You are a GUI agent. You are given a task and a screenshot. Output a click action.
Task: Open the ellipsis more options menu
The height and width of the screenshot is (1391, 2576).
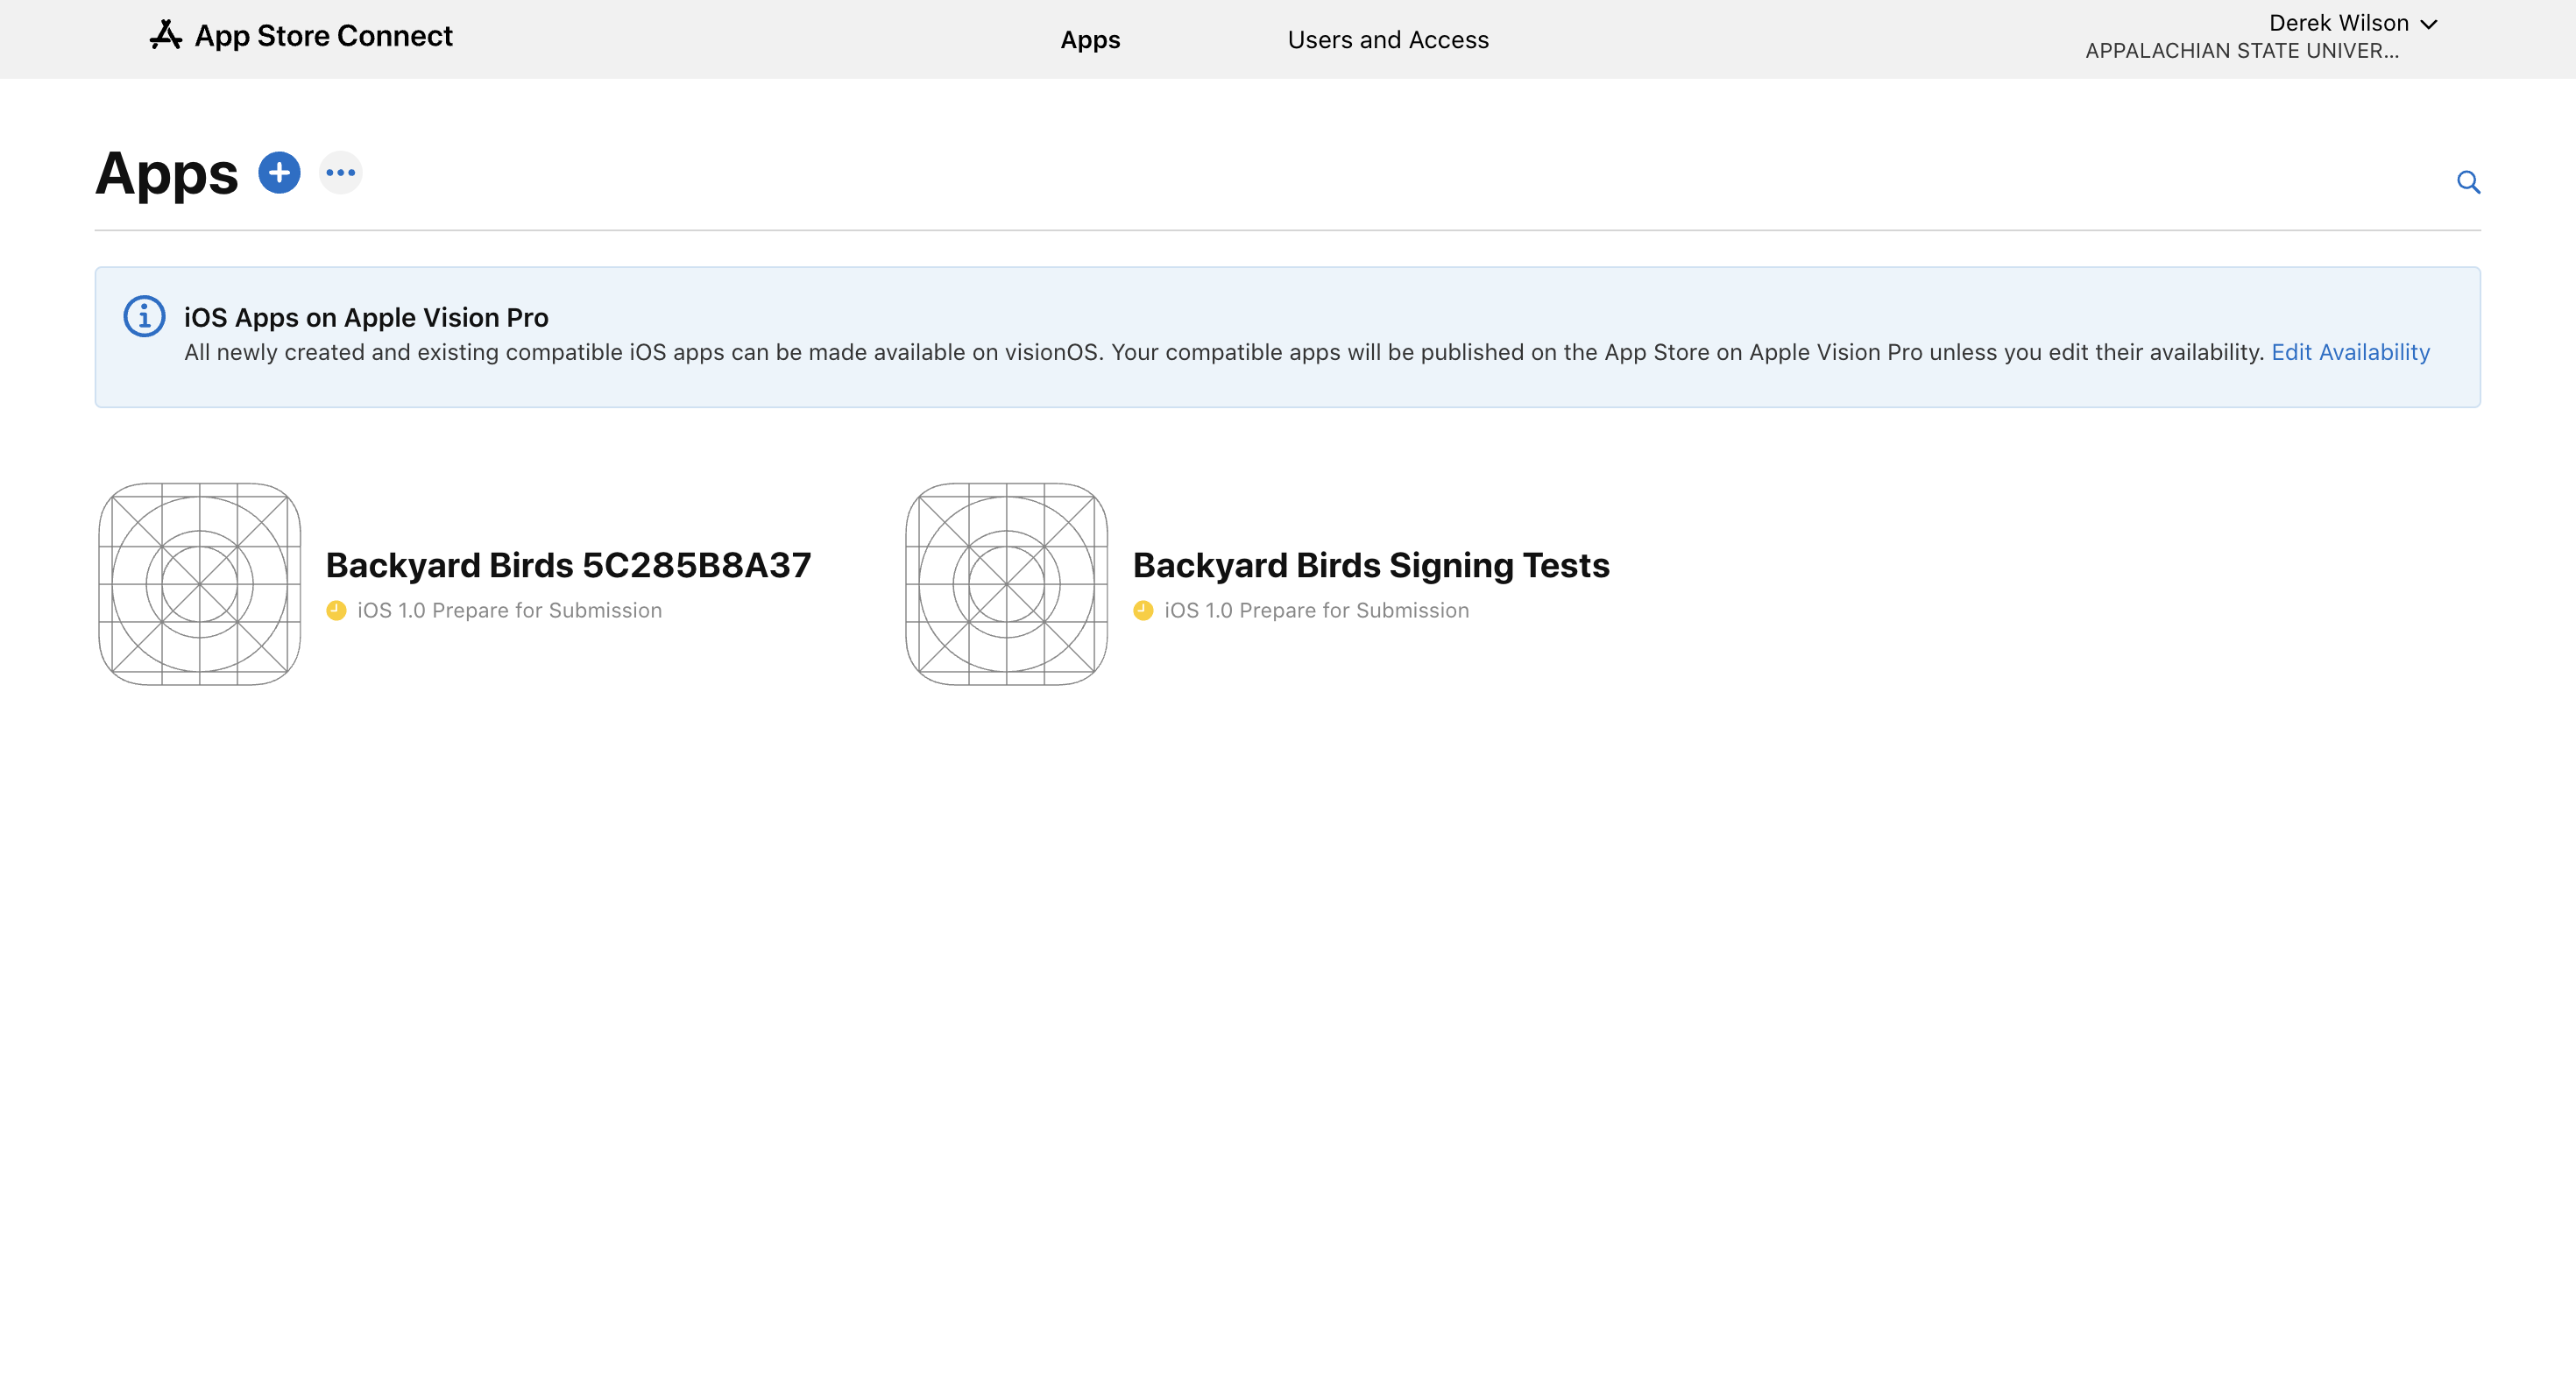coord(340,173)
